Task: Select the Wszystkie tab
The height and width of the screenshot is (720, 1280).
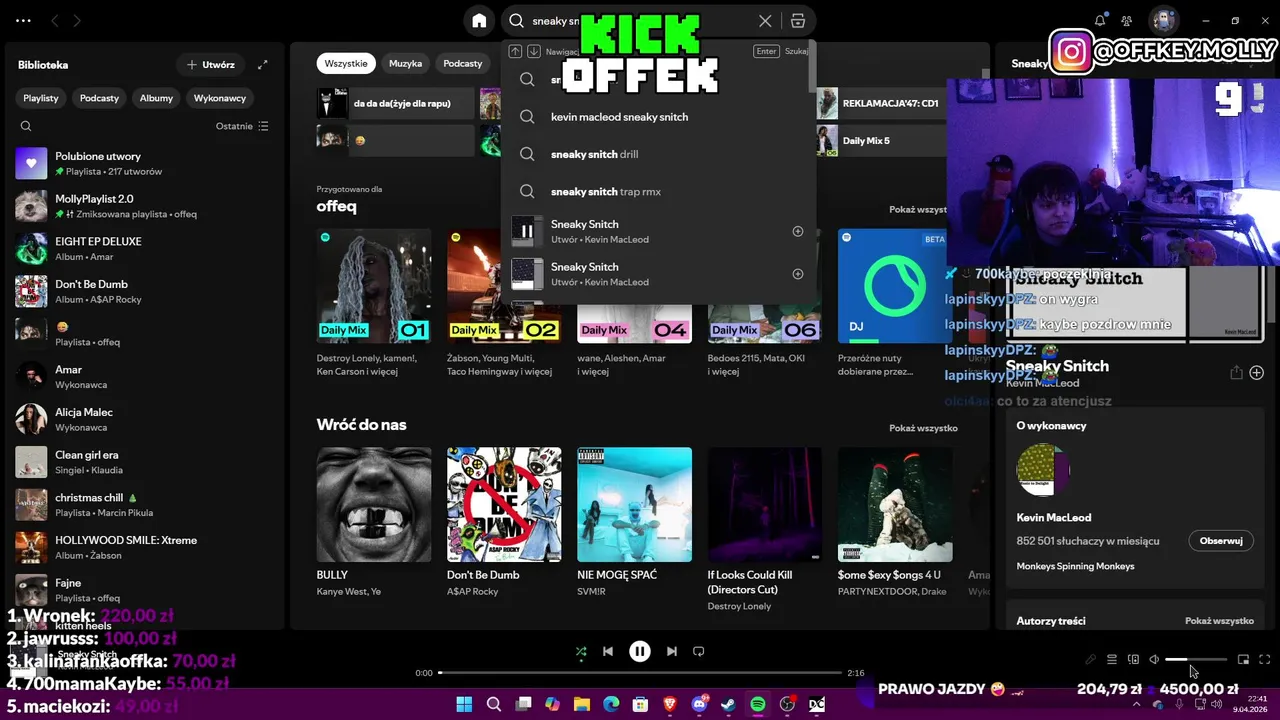Action: 346,63
